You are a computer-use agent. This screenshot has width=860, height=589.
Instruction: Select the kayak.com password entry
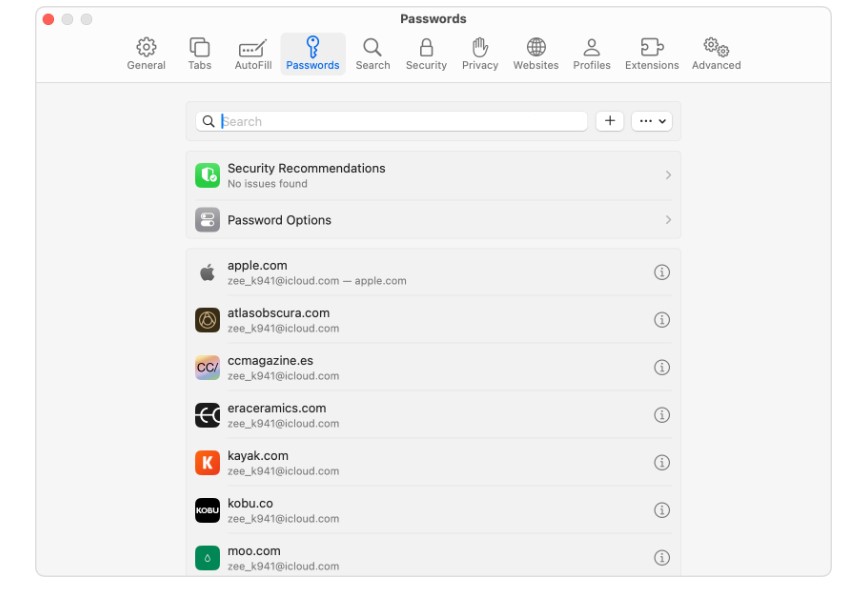point(400,463)
